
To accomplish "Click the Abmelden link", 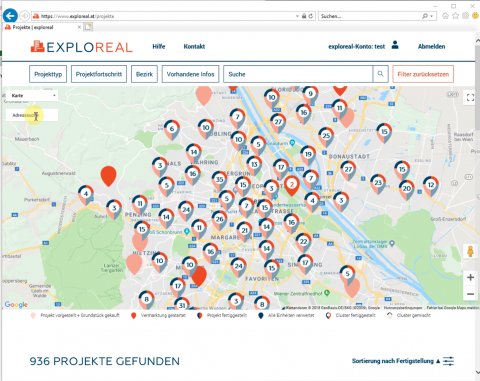I will coord(431,46).
